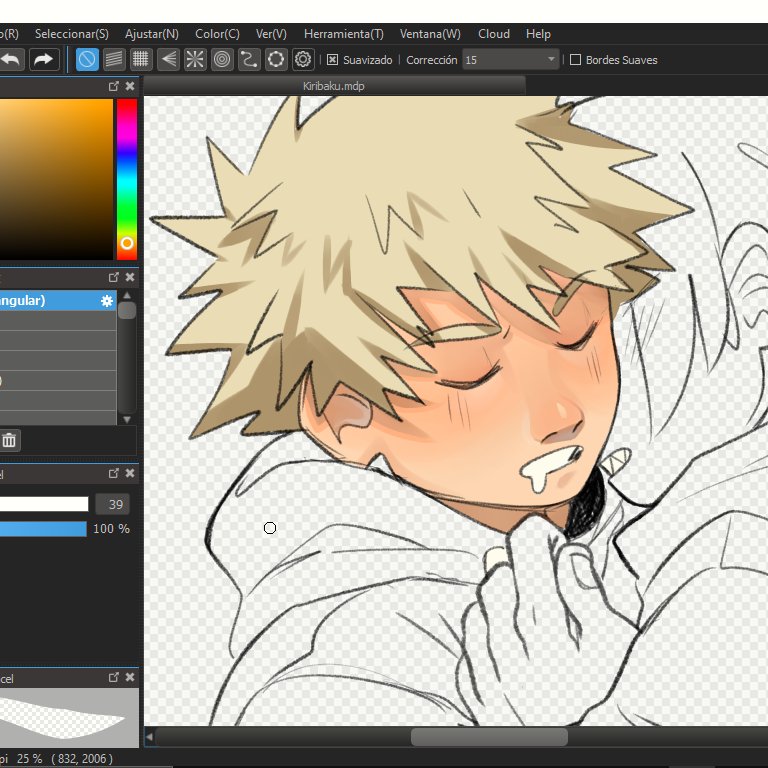Screen dimensions: 768x768
Task: Click the redo arrow button
Action: pos(44,60)
